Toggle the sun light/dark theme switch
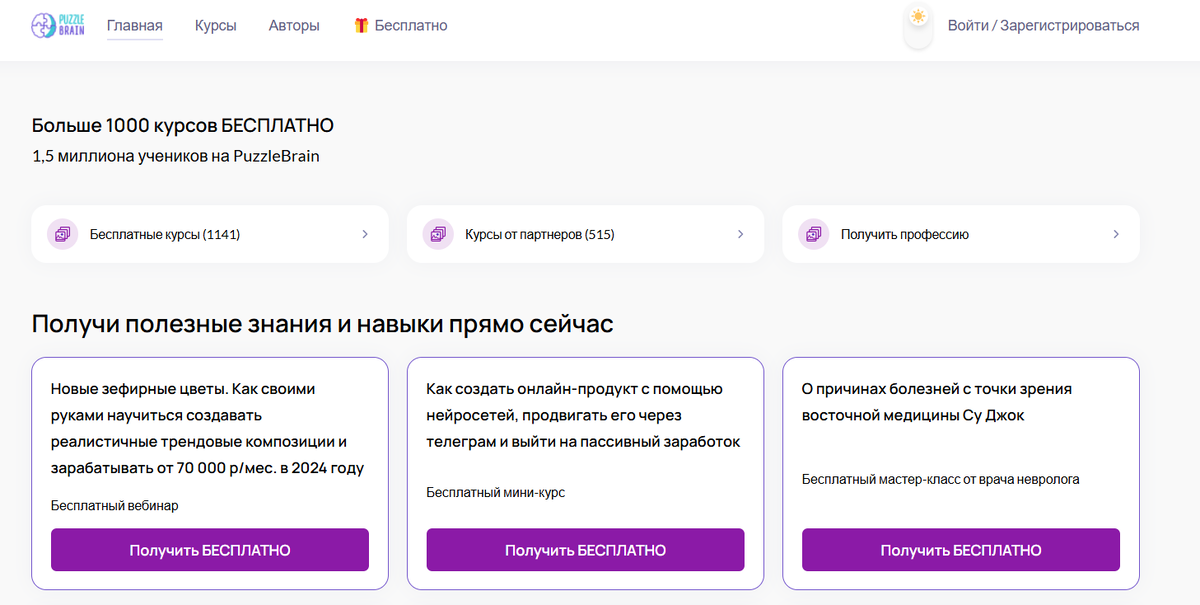The height and width of the screenshot is (605, 1200). point(918,18)
